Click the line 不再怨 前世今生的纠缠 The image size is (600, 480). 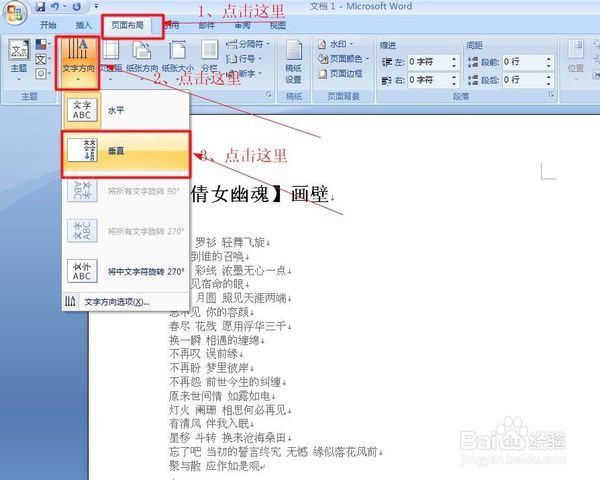pyautogui.click(x=225, y=382)
